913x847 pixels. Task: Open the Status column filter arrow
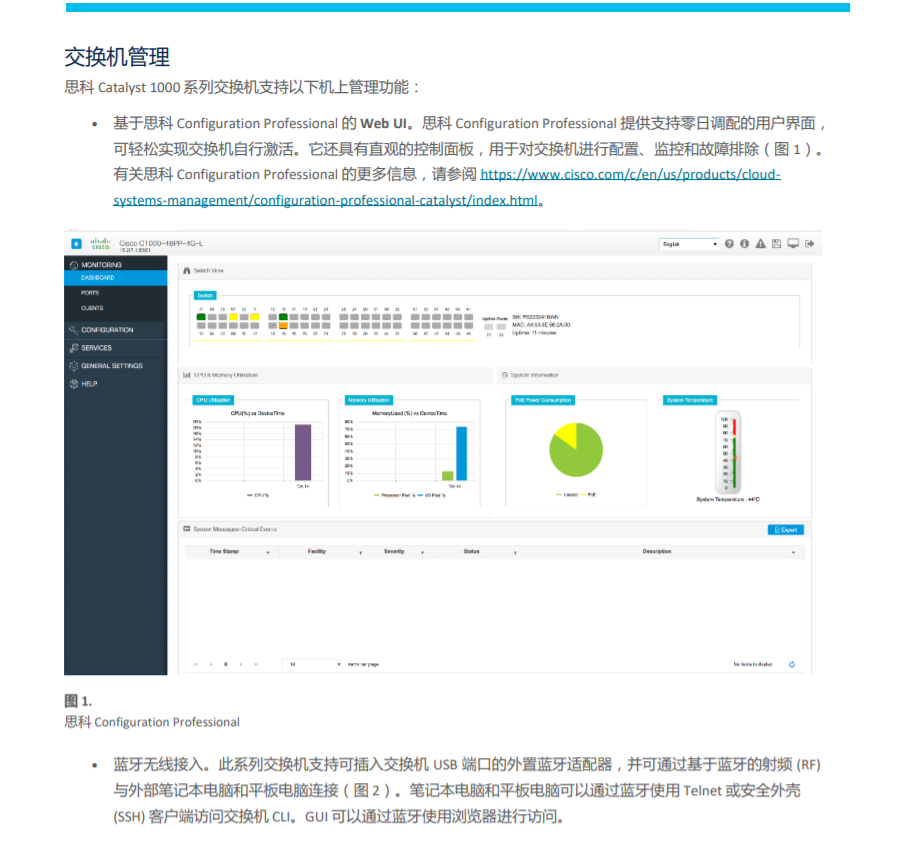coord(515,552)
